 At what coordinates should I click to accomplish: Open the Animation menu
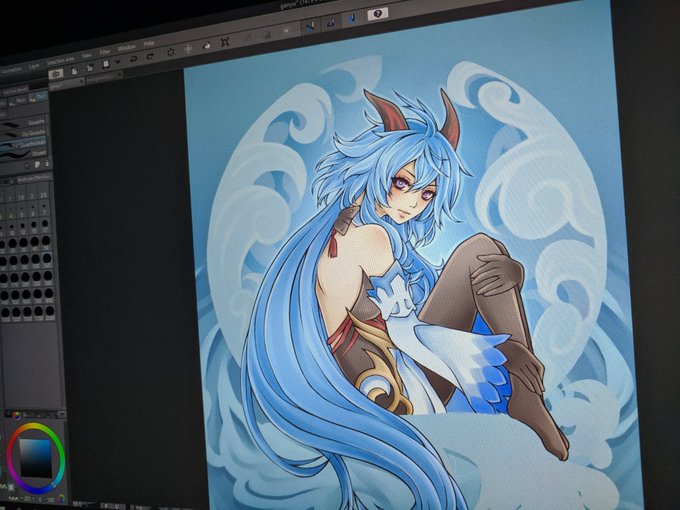click(11, 70)
